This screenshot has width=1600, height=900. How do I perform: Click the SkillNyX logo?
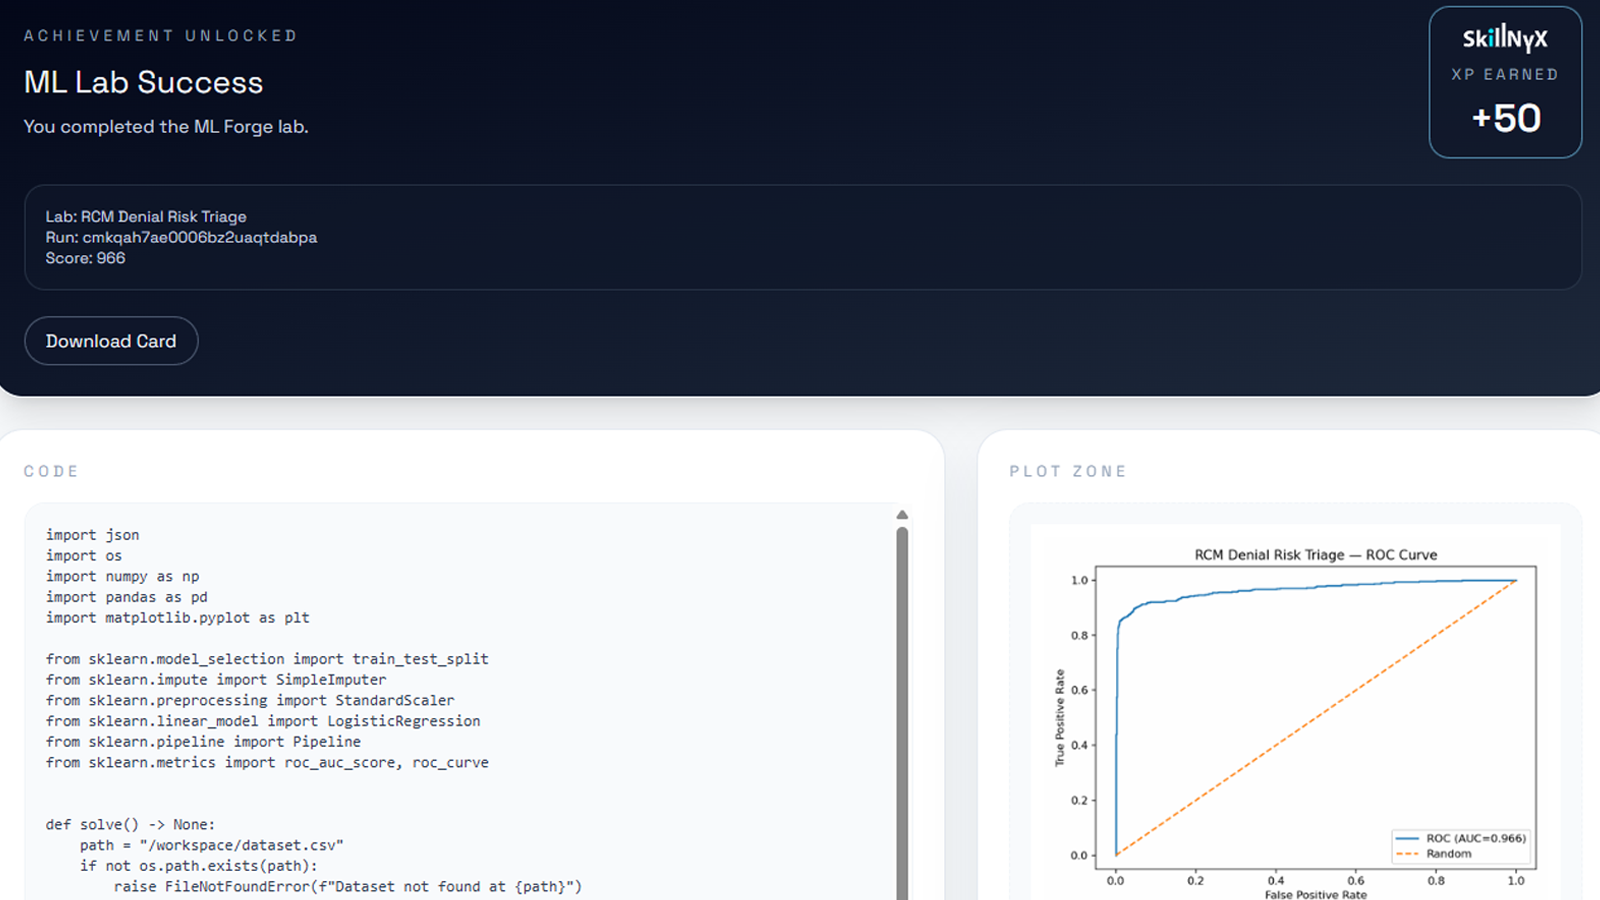(x=1504, y=39)
